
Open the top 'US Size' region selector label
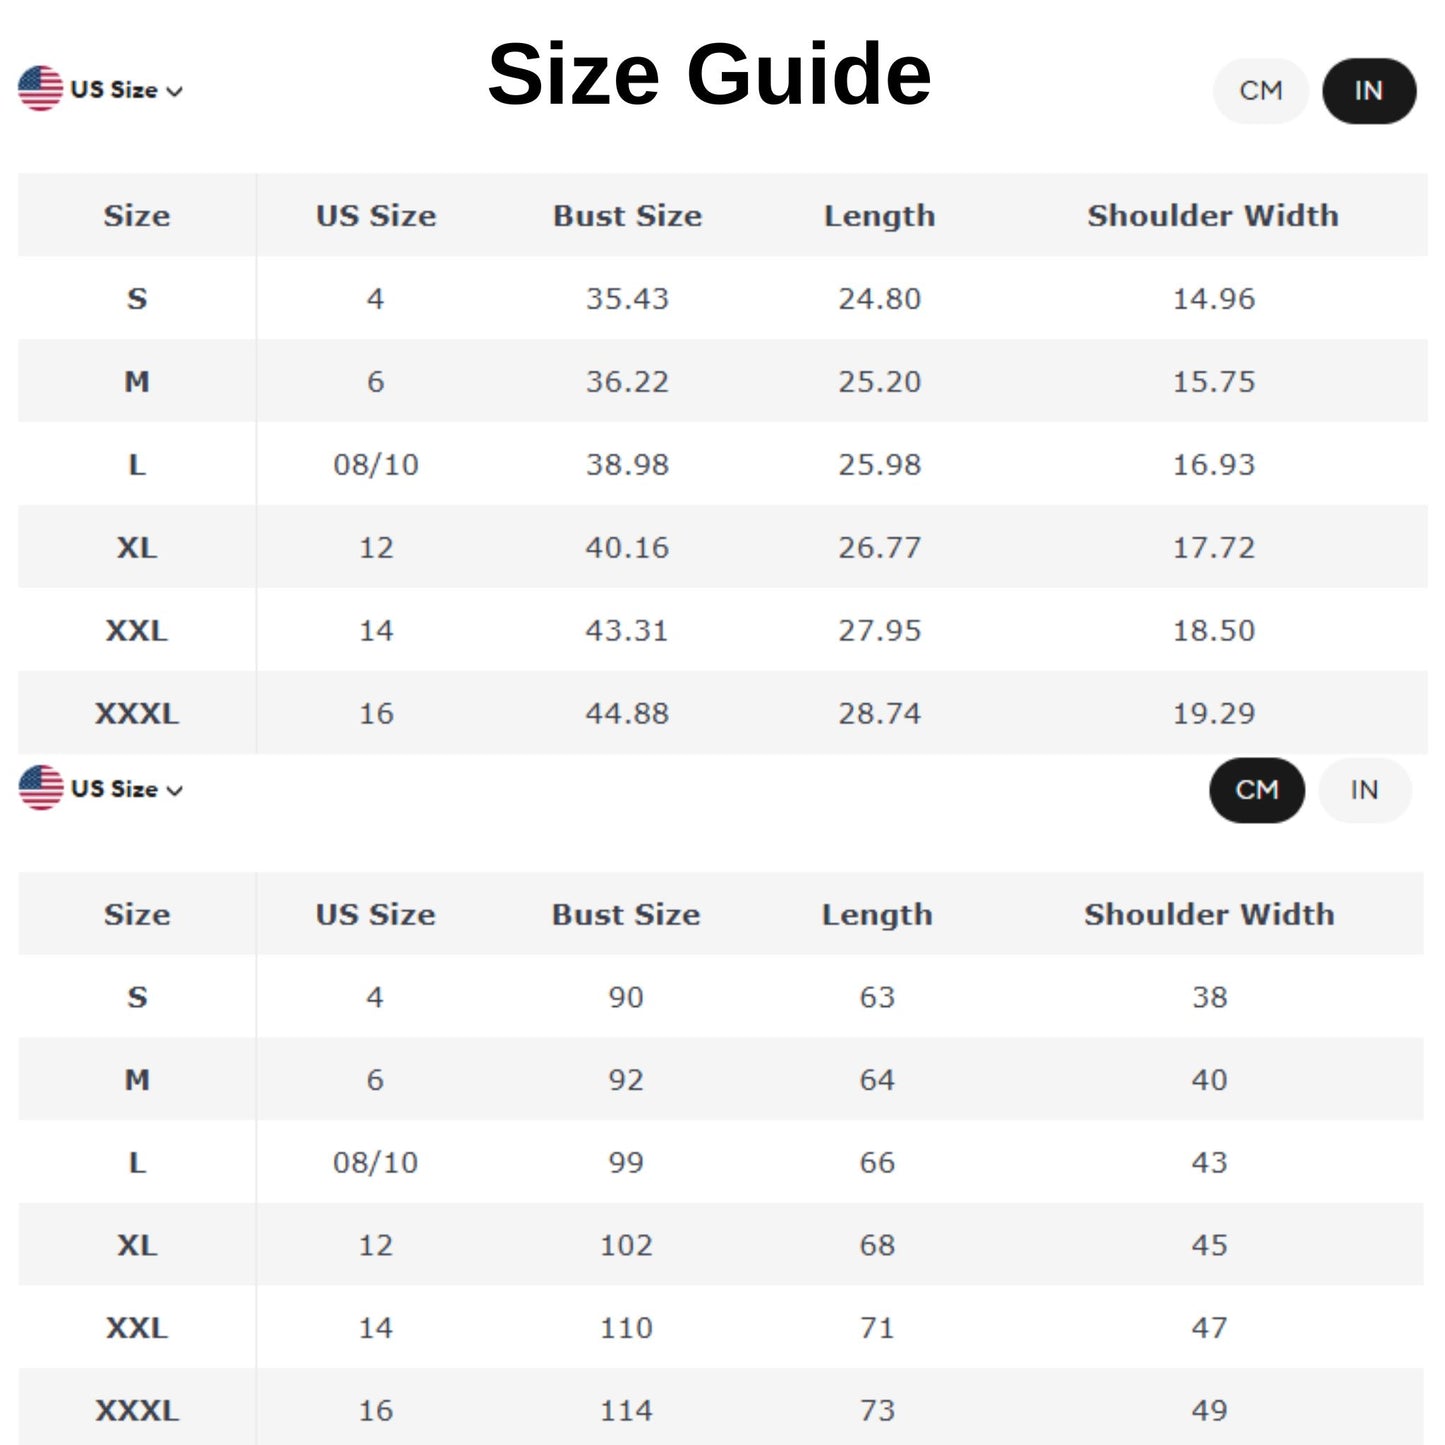point(114,90)
